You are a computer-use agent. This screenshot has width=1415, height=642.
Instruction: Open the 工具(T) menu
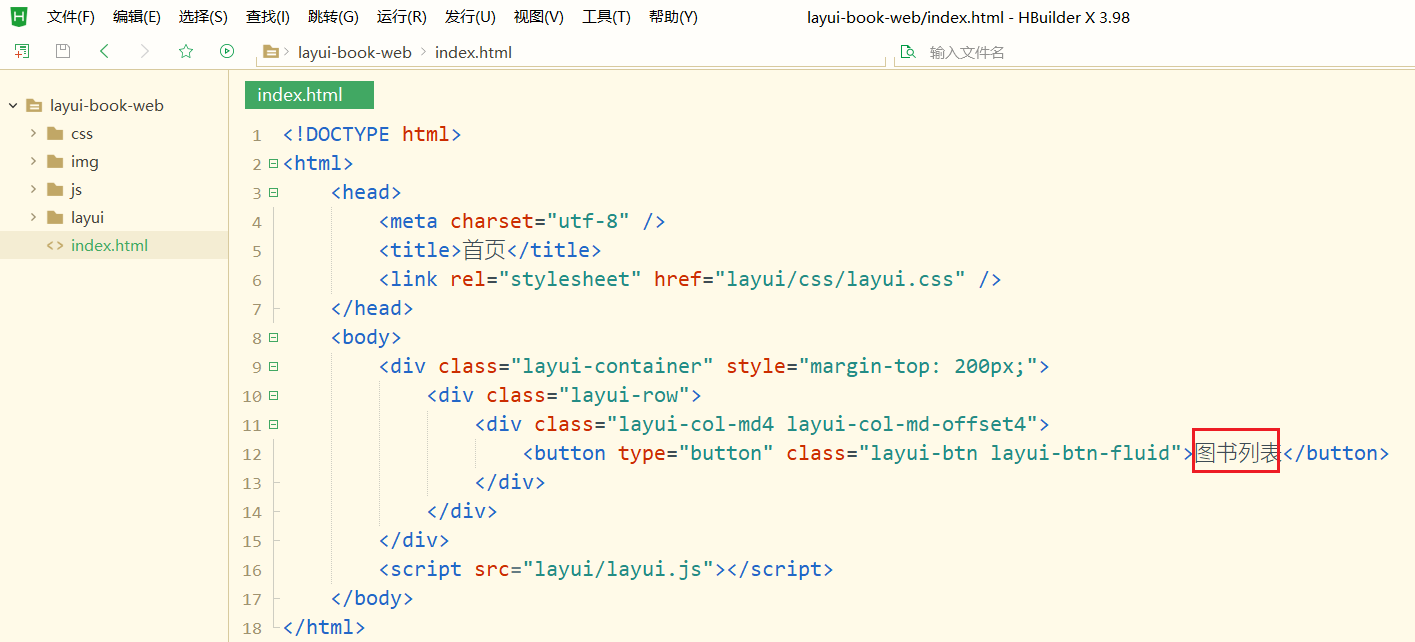(606, 17)
